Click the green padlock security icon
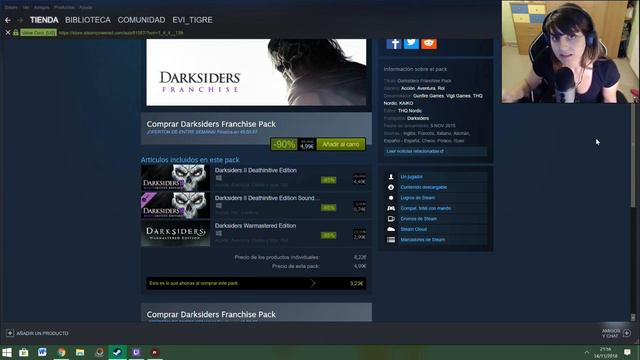Viewport: 640px width, 360px height. (16, 32)
